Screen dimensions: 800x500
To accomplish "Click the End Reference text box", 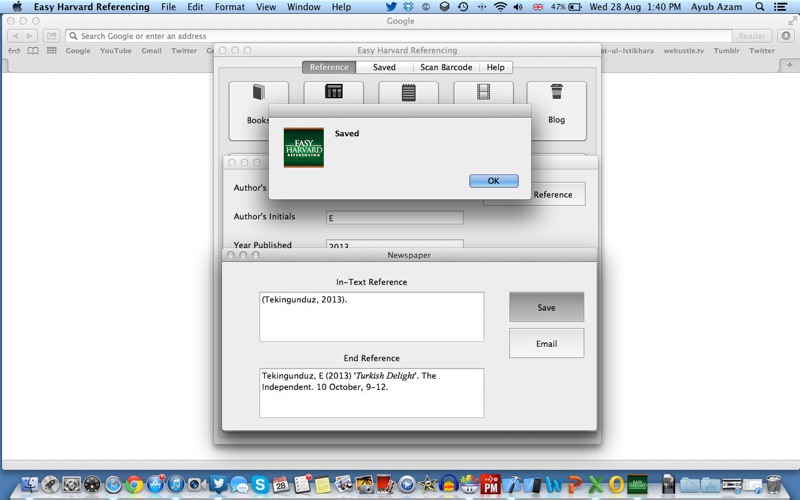I will (371, 393).
